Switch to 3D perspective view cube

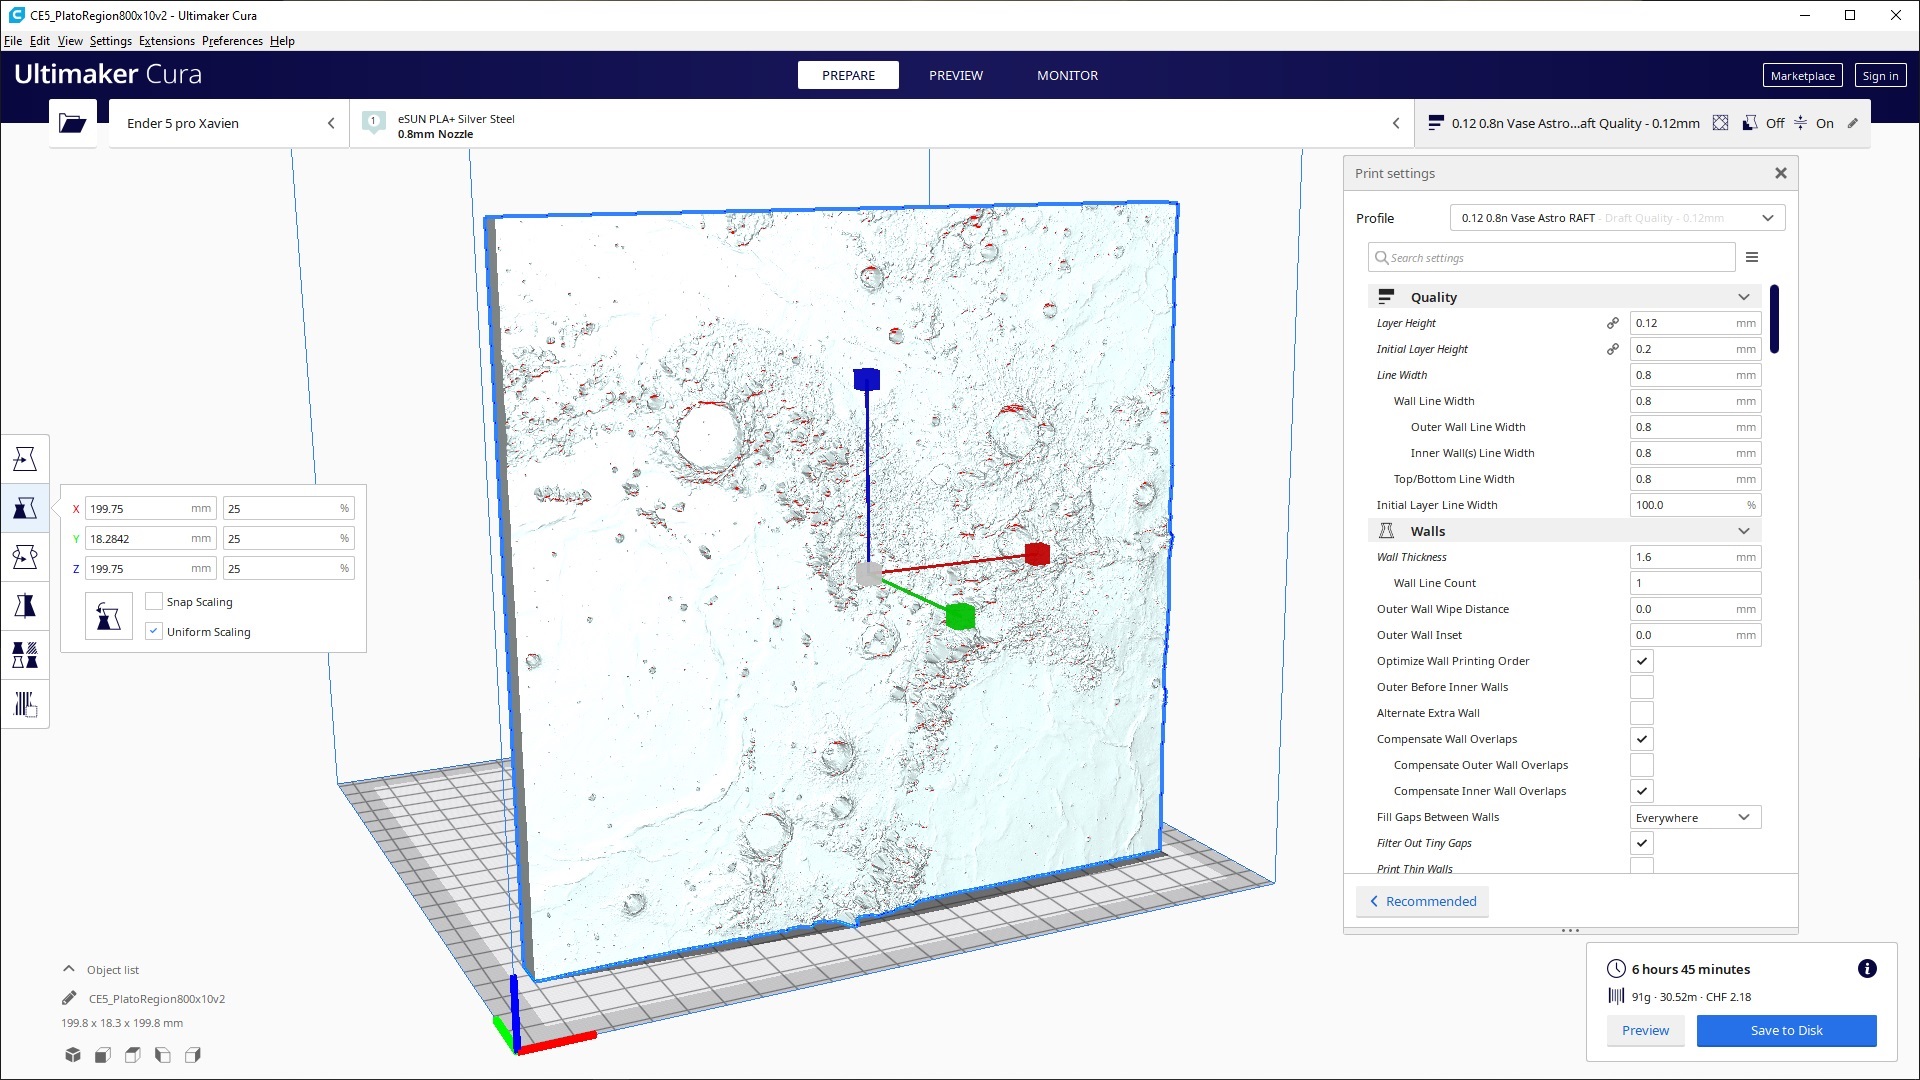pyautogui.click(x=73, y=1055)
